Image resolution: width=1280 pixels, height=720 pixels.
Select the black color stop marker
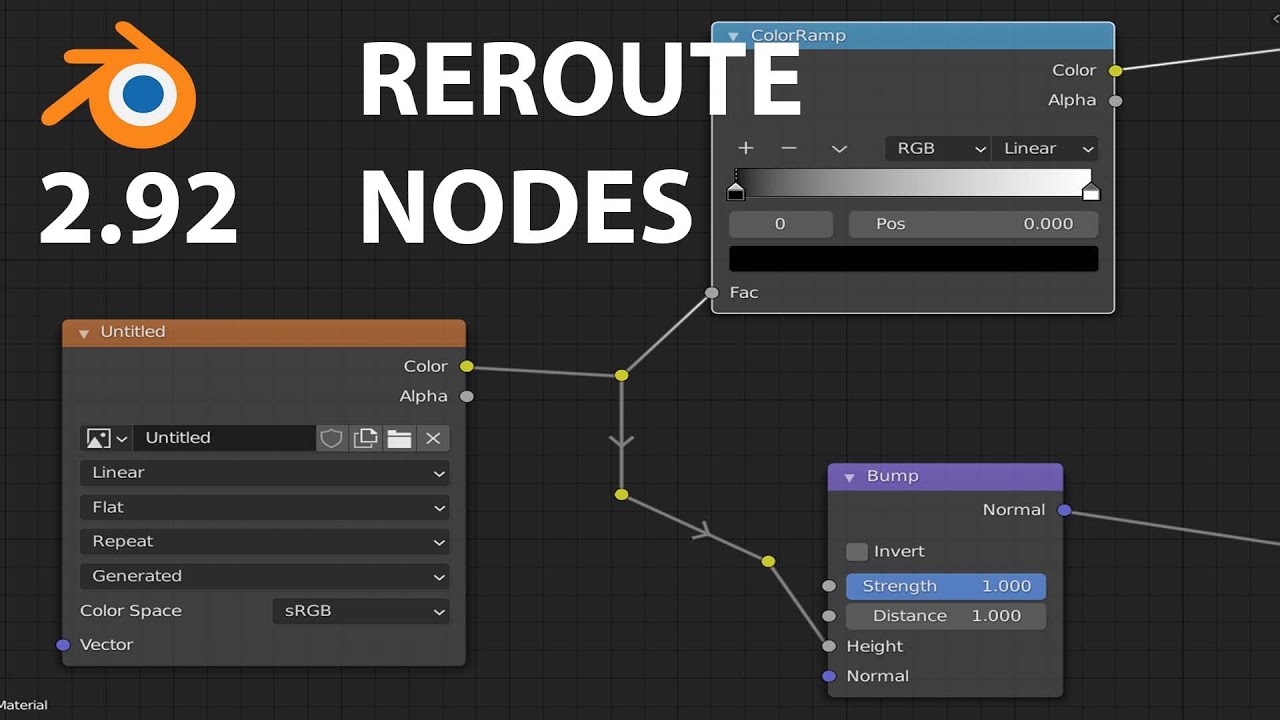pyautogui.click(x=736, y=191)
